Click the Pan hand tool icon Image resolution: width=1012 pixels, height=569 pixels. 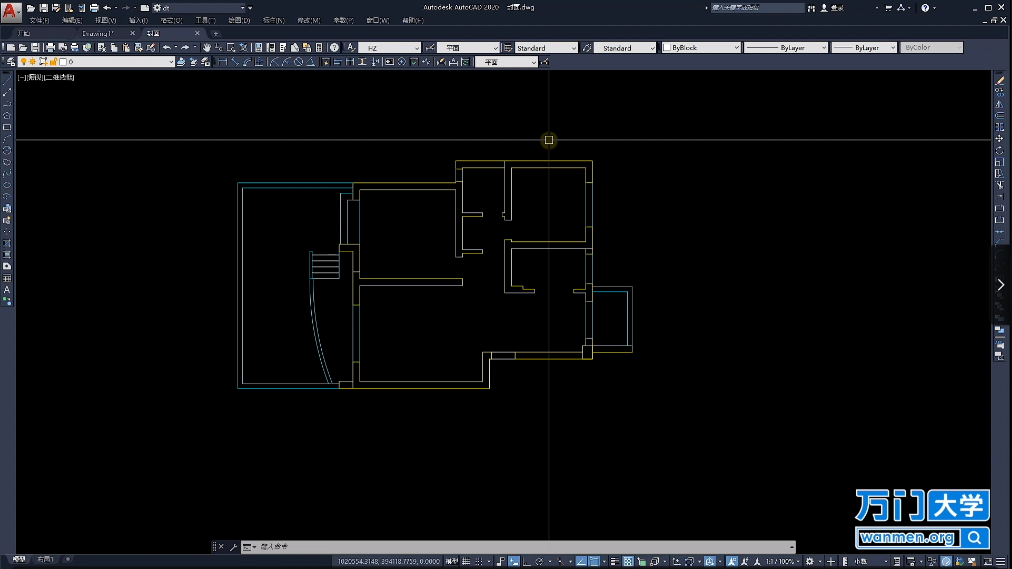[207, 48]
